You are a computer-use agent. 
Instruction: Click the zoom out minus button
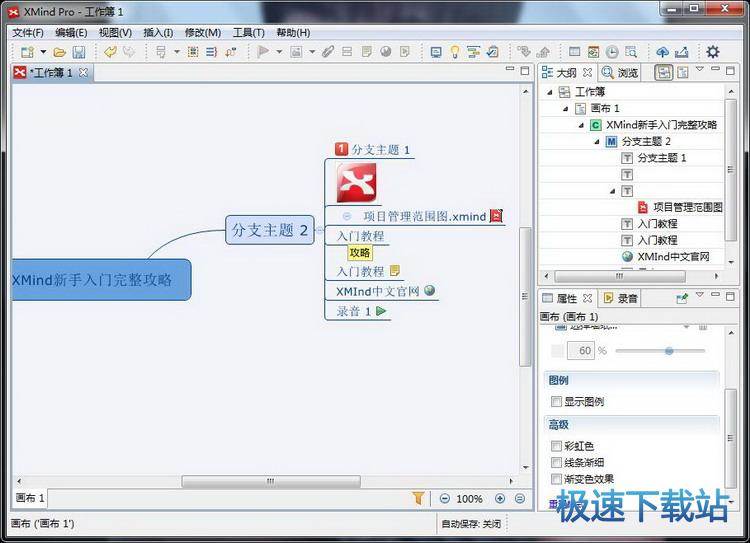tap(445, 499)
